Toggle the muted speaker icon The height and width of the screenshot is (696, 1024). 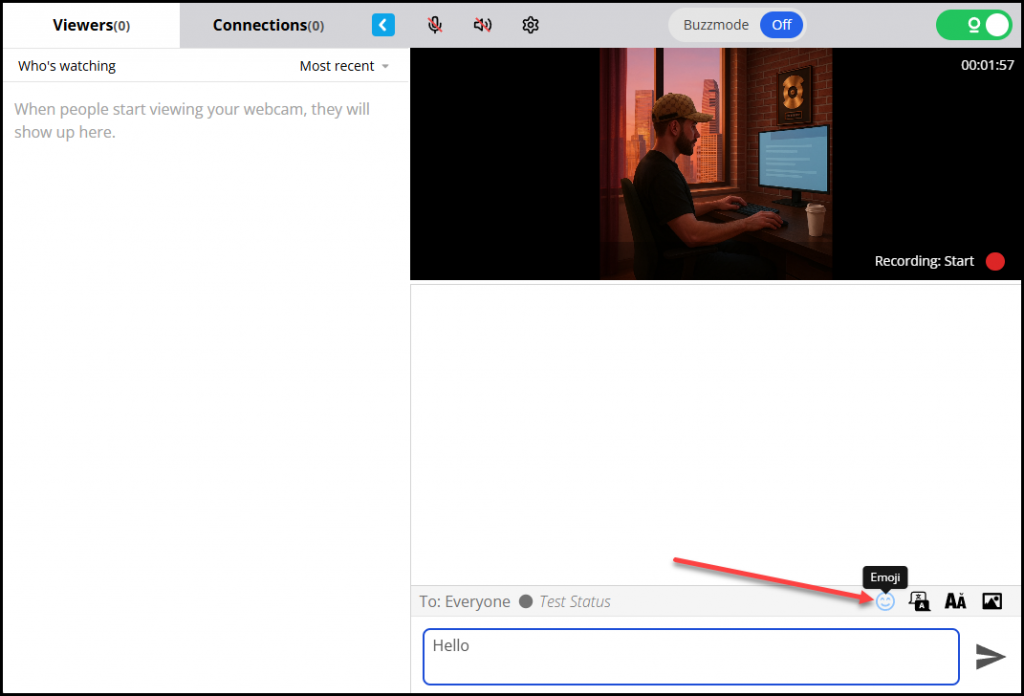point(483,25)
